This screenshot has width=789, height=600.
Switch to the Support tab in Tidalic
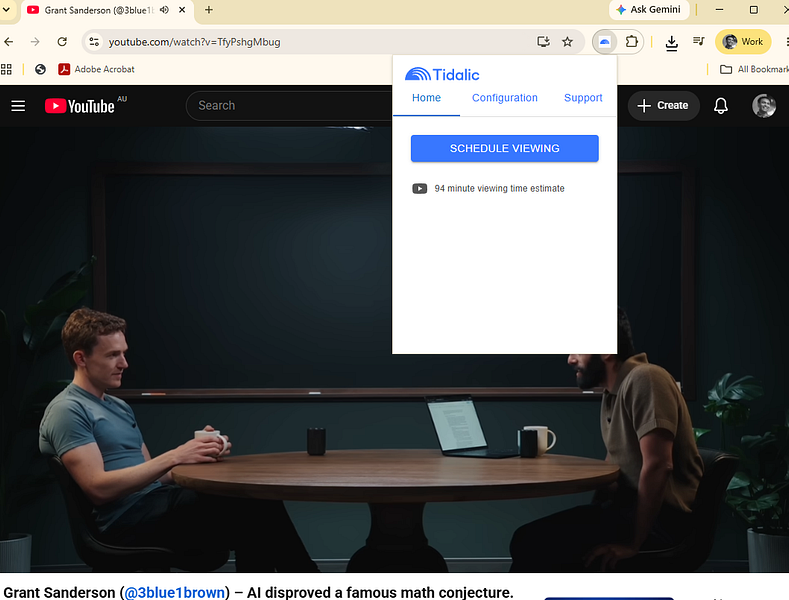583,98
